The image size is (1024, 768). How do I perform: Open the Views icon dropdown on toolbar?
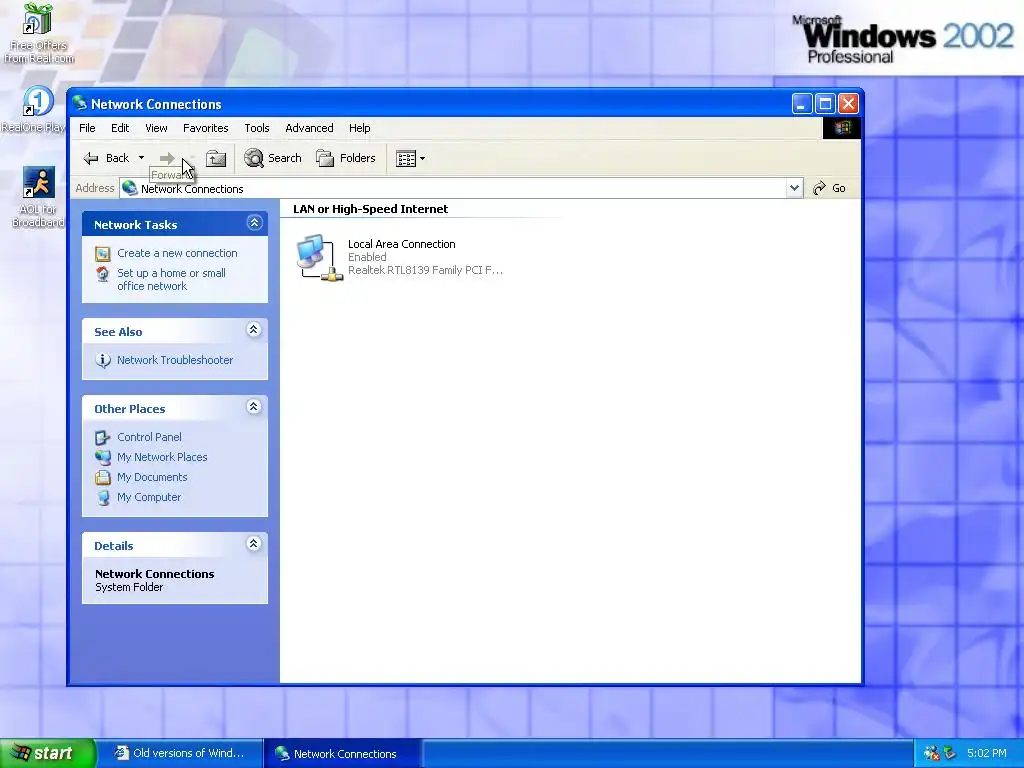tap(411, 158)
